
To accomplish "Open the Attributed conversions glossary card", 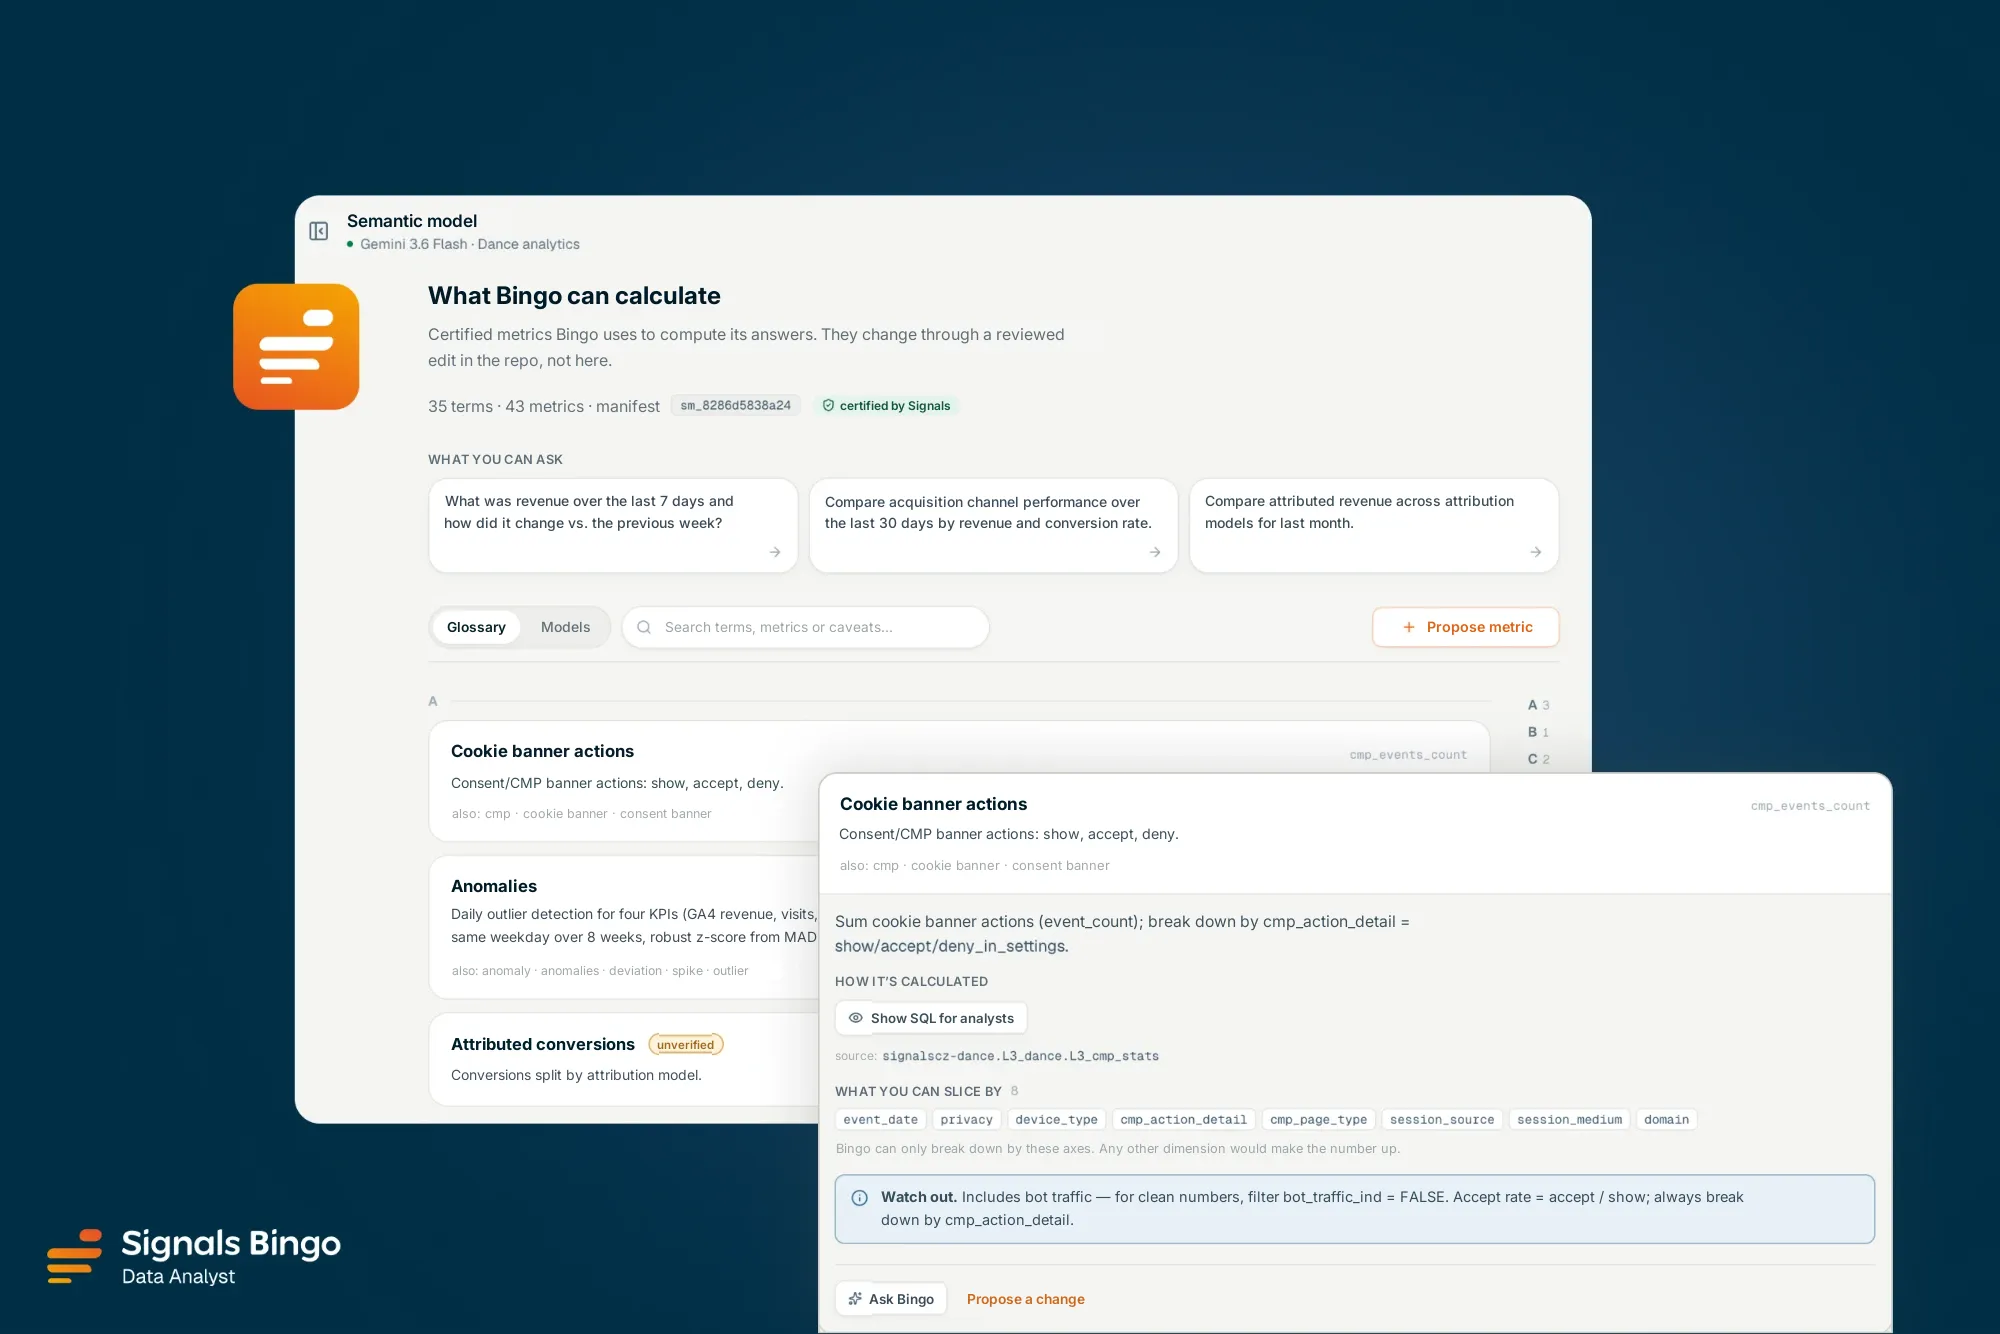I will tap(625, 1059).
